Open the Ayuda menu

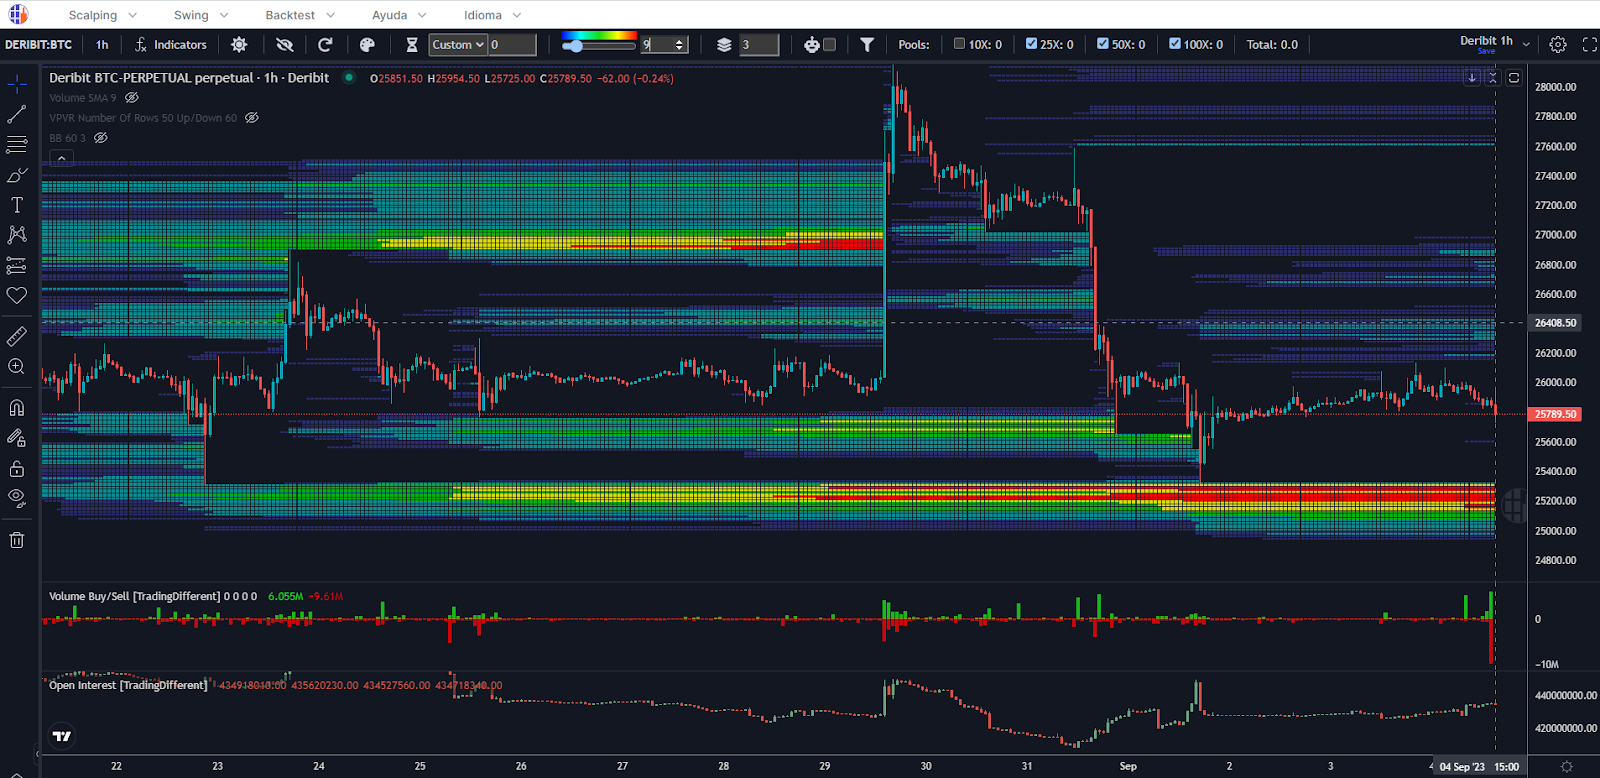399,15
